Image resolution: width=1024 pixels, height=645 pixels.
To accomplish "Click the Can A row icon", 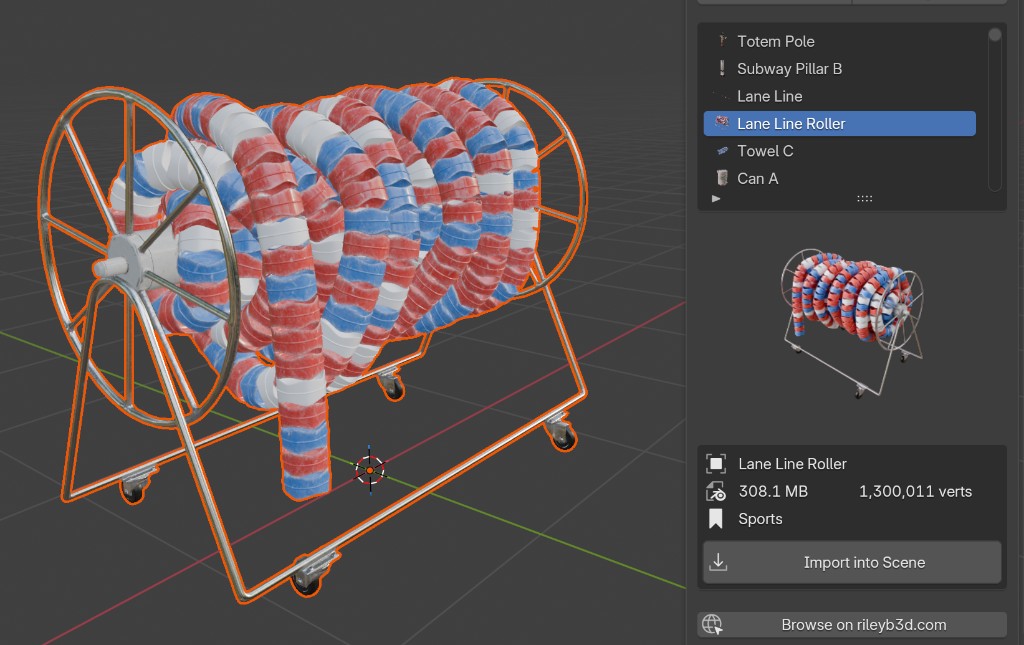I will tap(722, 178).
